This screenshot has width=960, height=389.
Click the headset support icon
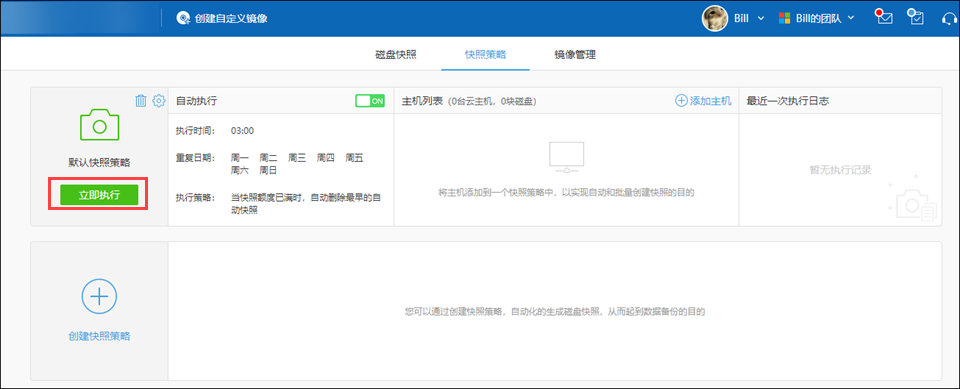click(949, 18)
